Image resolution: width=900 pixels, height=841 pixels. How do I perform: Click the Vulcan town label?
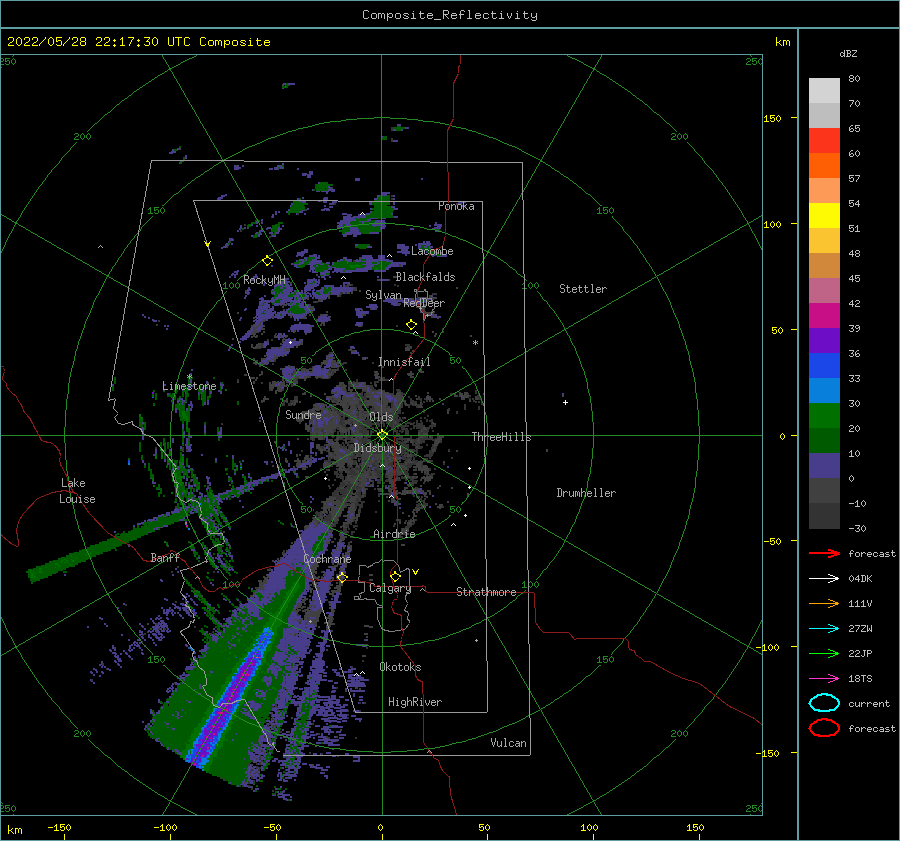(x=509, y=743)
